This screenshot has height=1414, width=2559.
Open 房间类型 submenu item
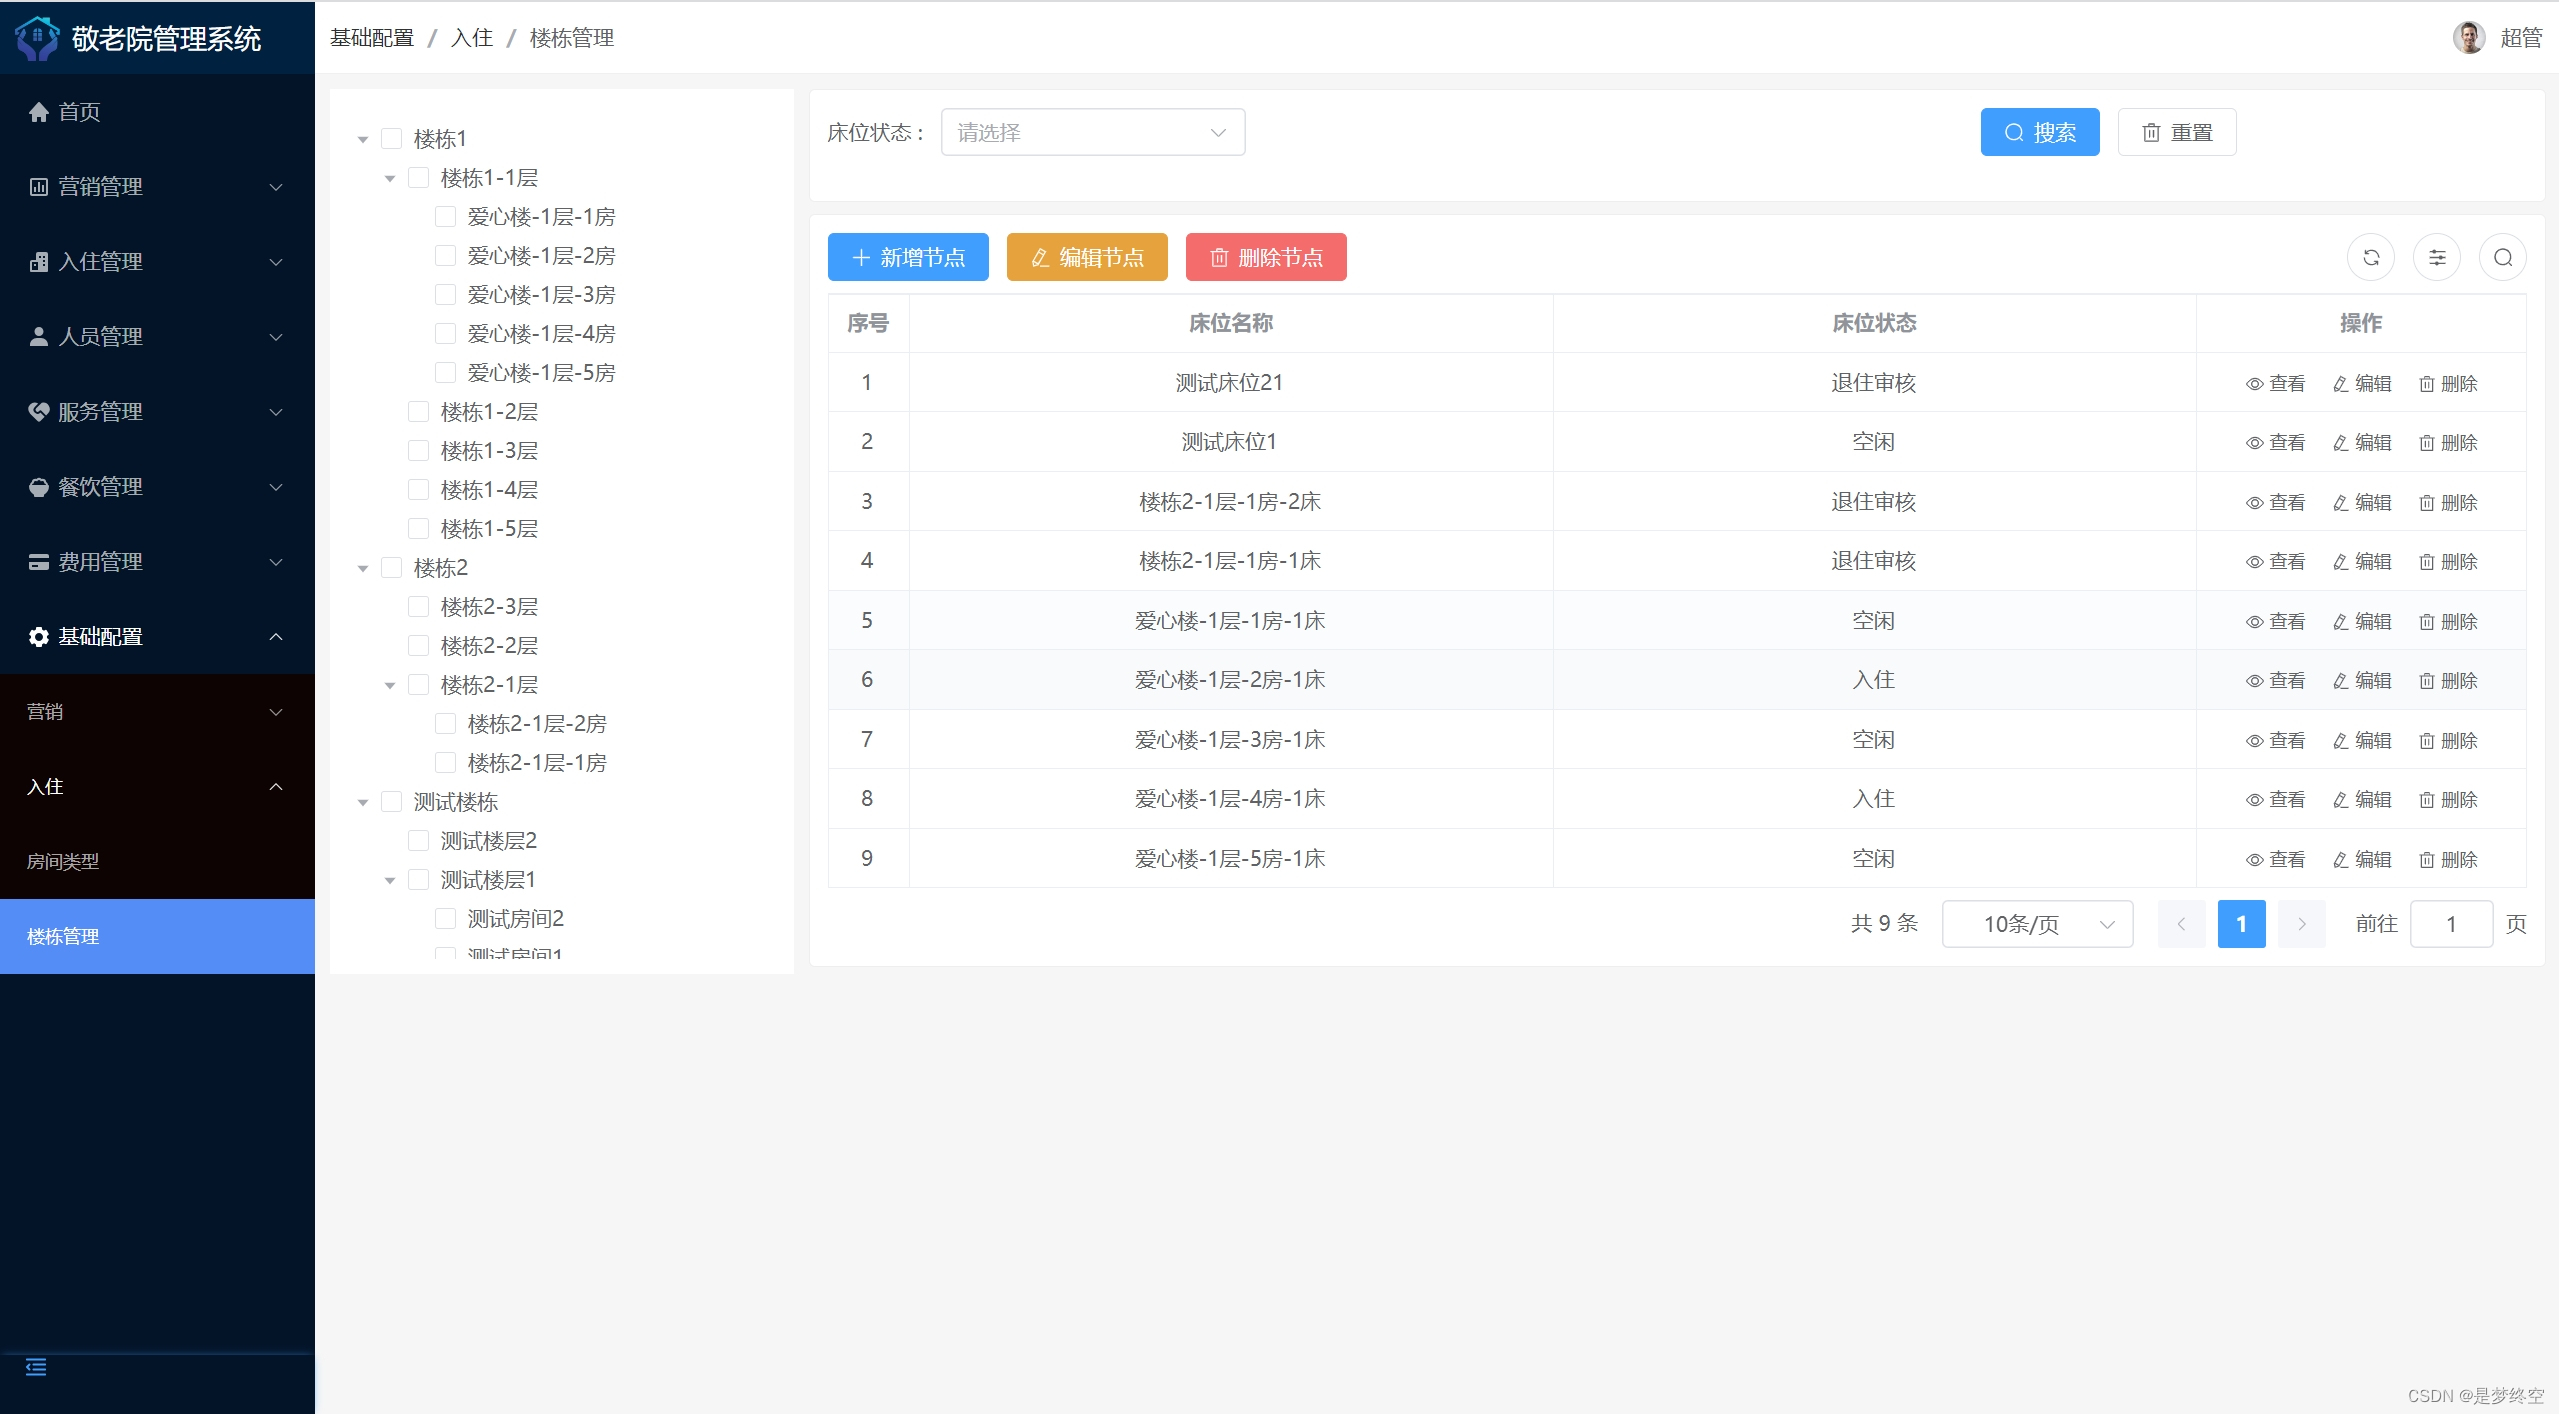coord(62,861)
